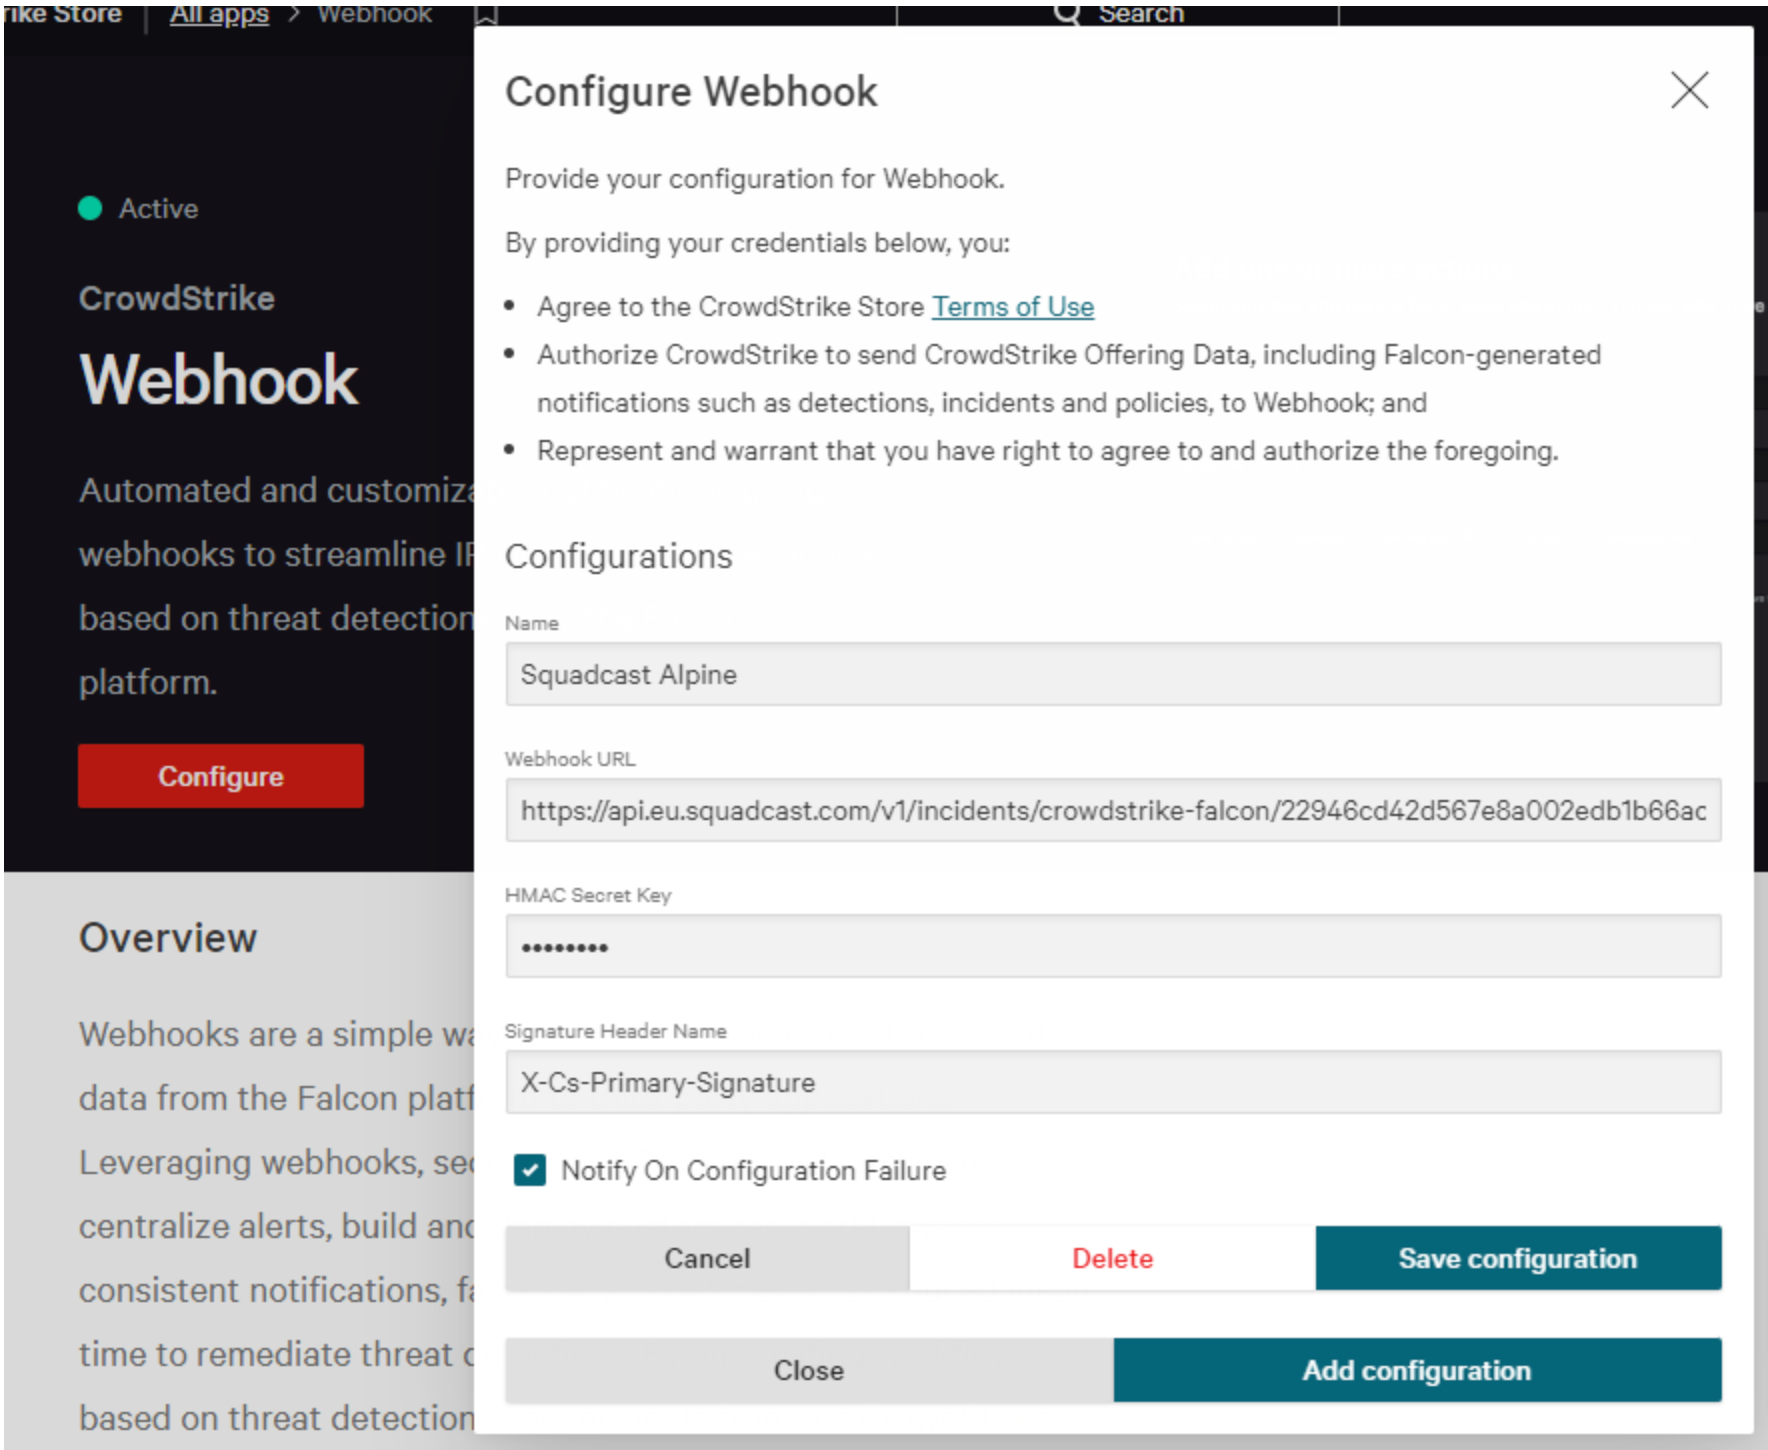Screen dimensions: 1768x1450
Task: Click the red Configure button
Action: click(x=221, y=776)
